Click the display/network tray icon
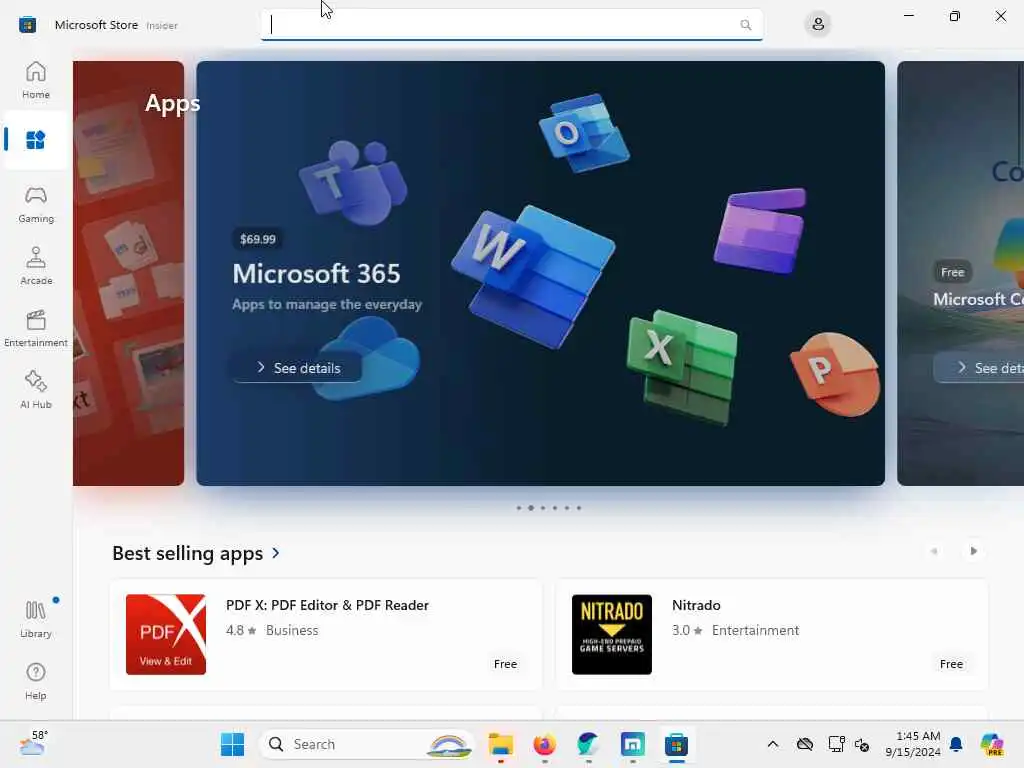1024x768 pixels. [x=836, y=744]
